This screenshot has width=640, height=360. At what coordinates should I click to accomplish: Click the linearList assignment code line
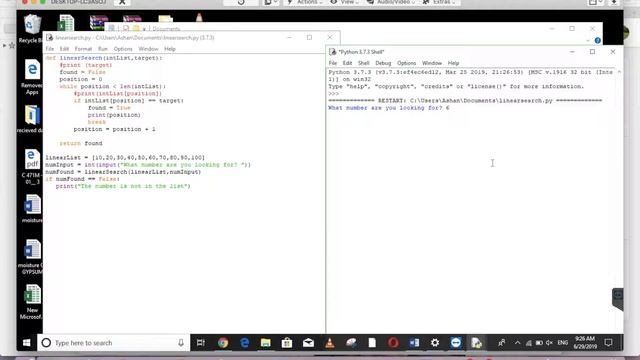coord(125,158)
